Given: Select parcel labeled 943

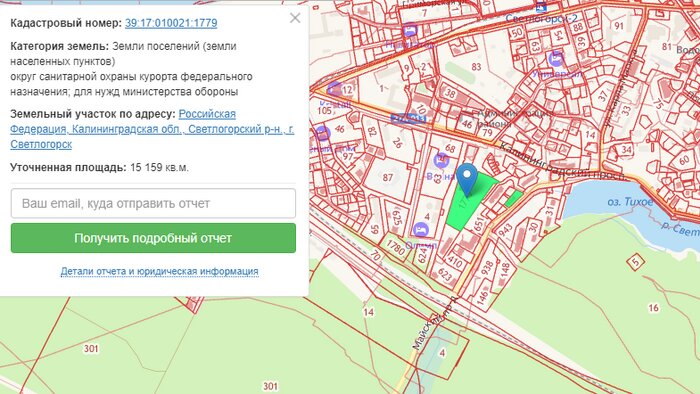Looking at the screenshot, I should (505, 230).
